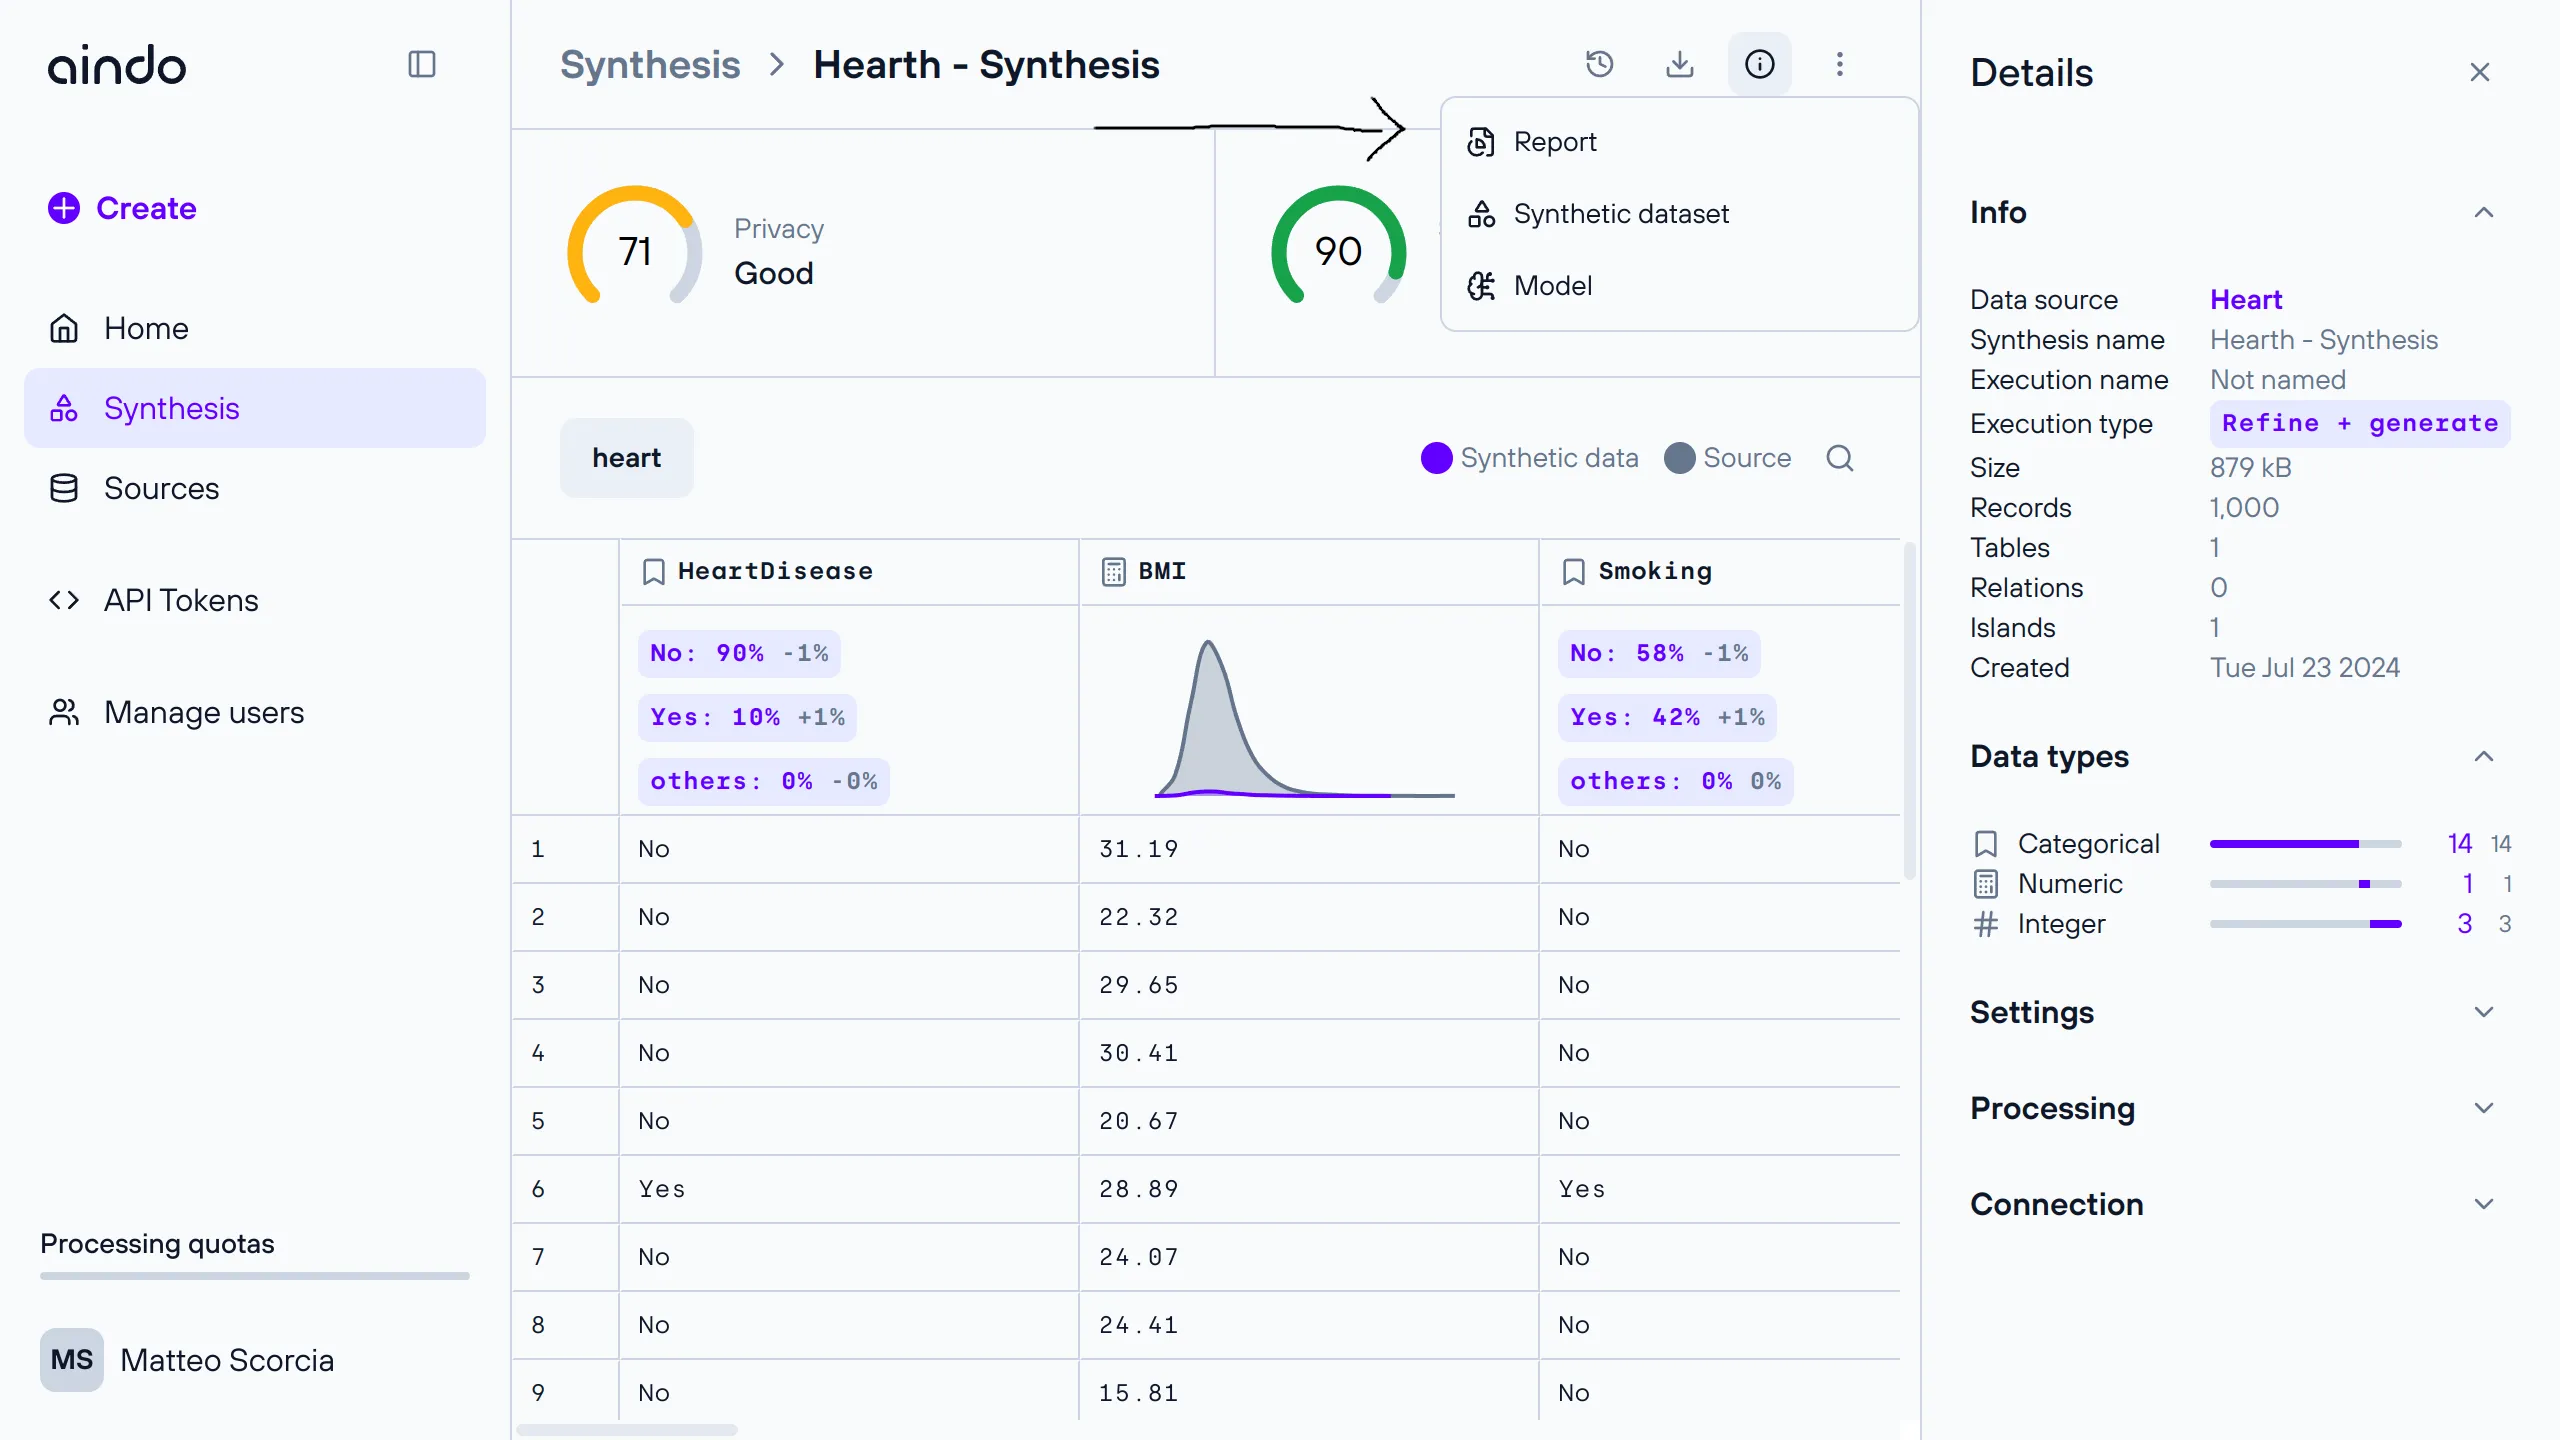Click HeartDisease 'No: 90%' chip

pos(739,654)
